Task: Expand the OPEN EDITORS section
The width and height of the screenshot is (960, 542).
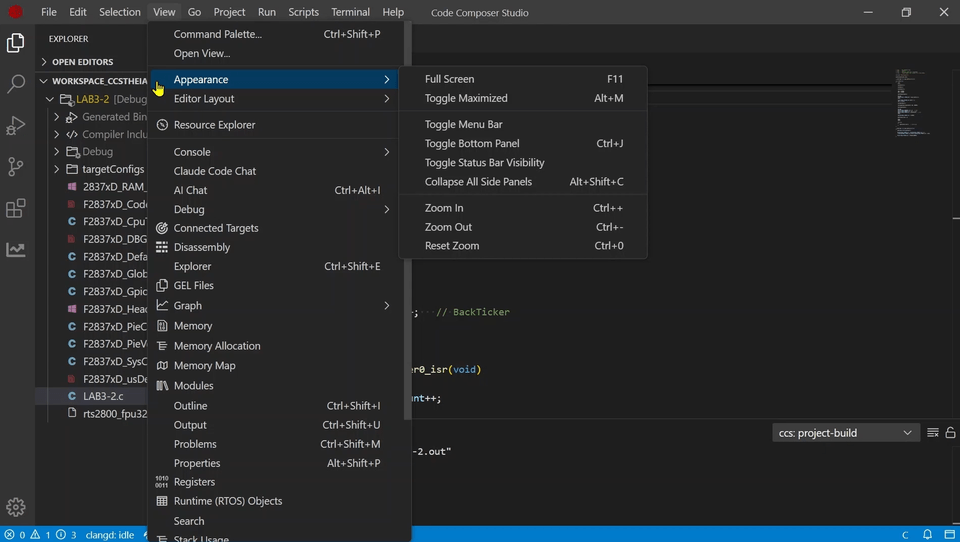Action: click(83, 62)
